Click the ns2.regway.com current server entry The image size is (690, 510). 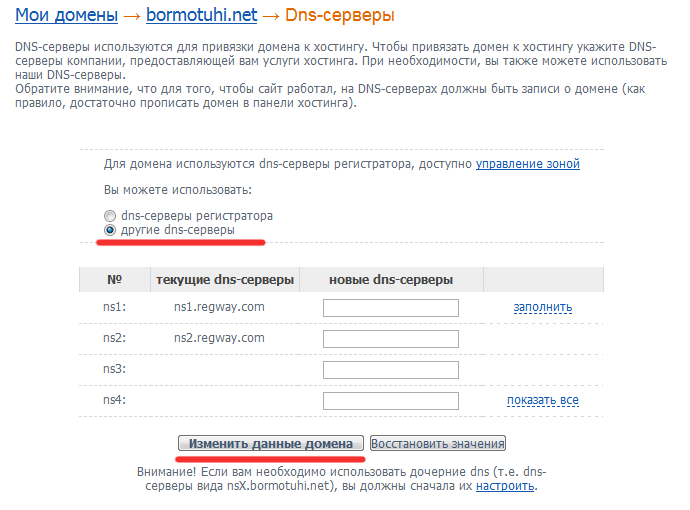(x=219, y=338)
